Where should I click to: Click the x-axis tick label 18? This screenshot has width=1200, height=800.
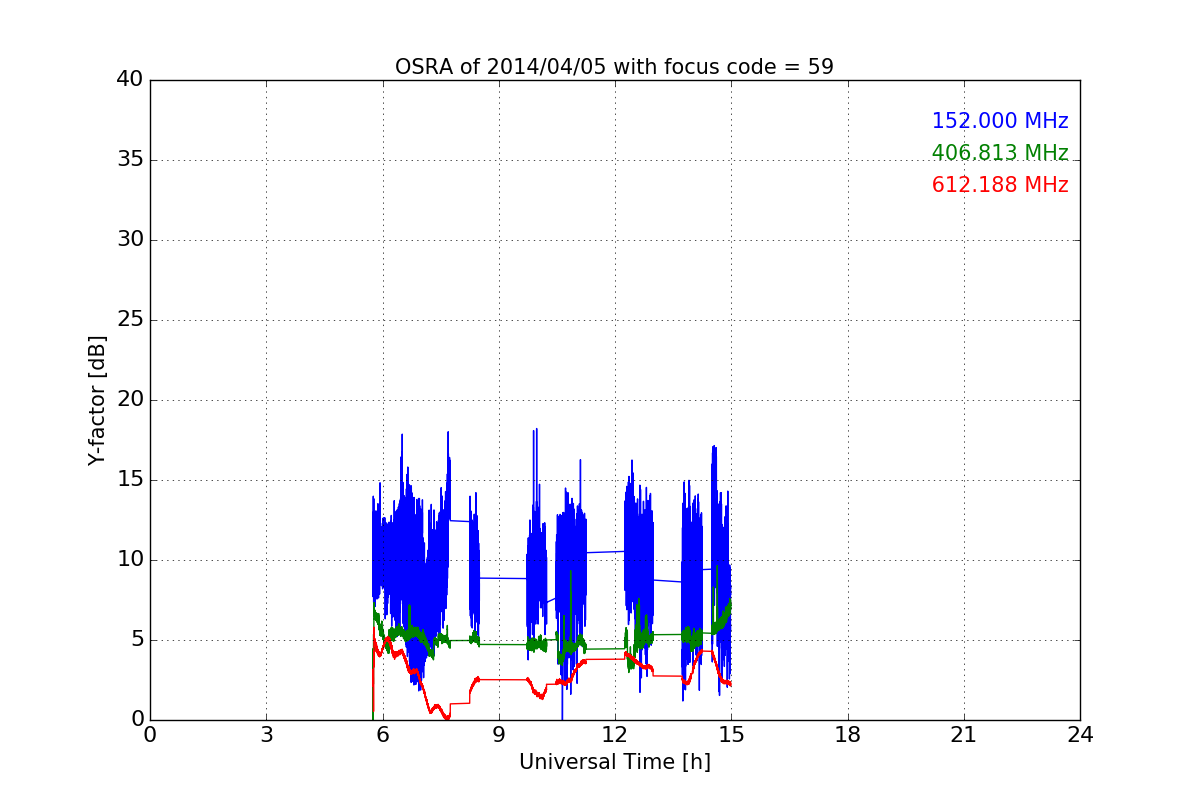847,735
